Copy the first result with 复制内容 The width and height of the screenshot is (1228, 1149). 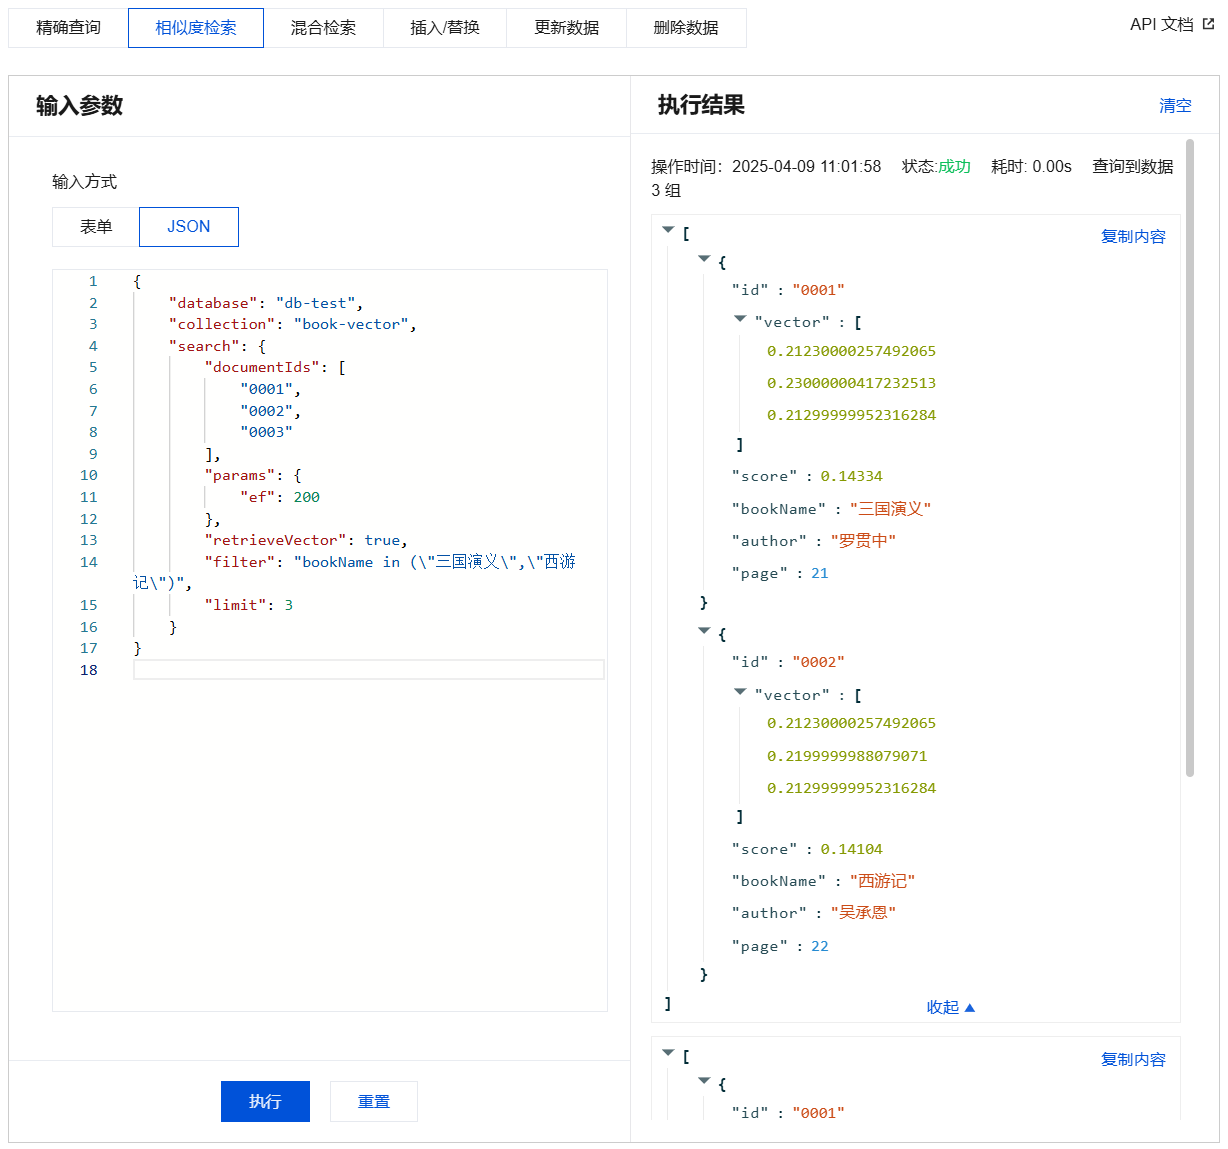pyautogui.click(x=1133, y=237)
